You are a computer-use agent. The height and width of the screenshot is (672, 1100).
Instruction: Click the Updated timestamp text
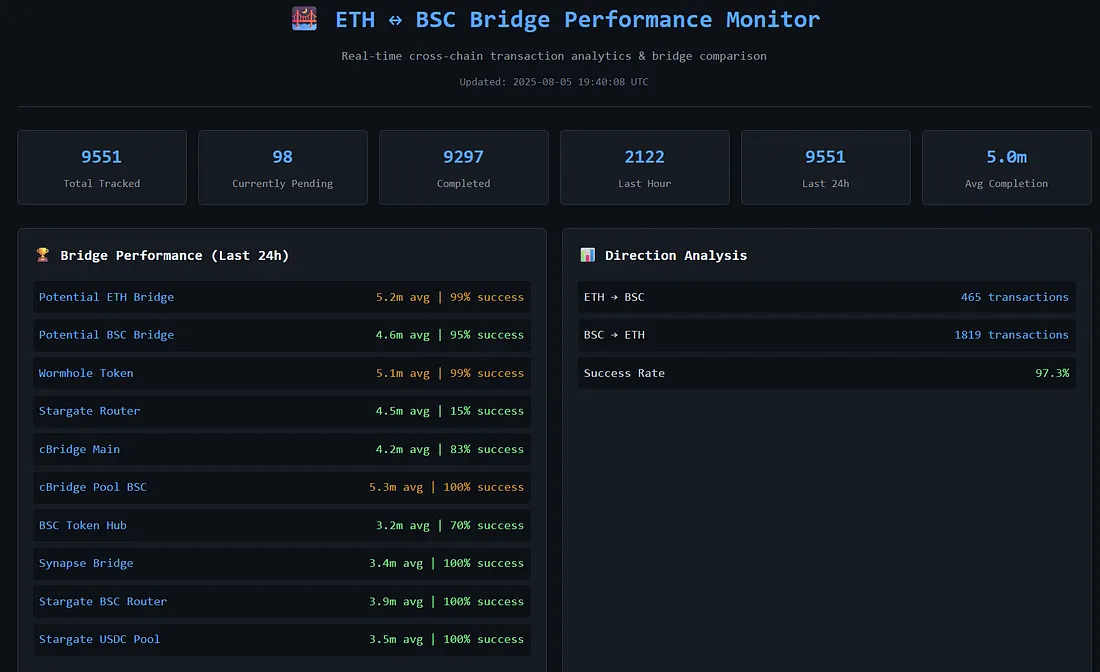pyautogui.click(x=553, y=82)
